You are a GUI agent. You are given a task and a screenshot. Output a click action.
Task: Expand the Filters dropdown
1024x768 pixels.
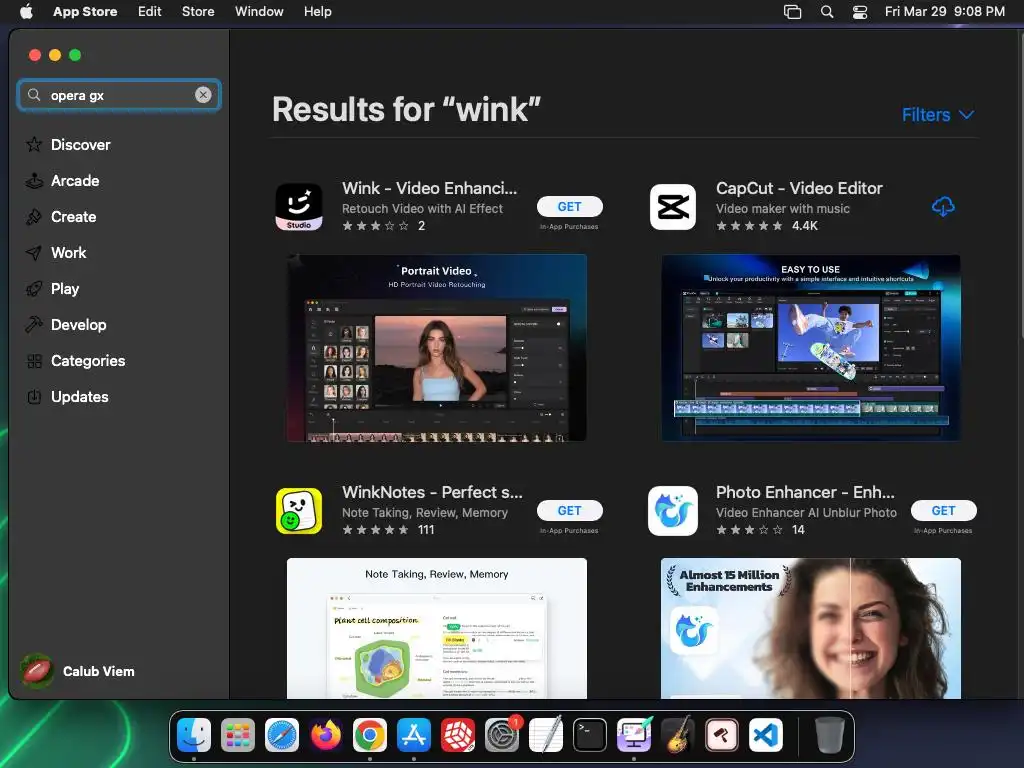click(938, 115)
